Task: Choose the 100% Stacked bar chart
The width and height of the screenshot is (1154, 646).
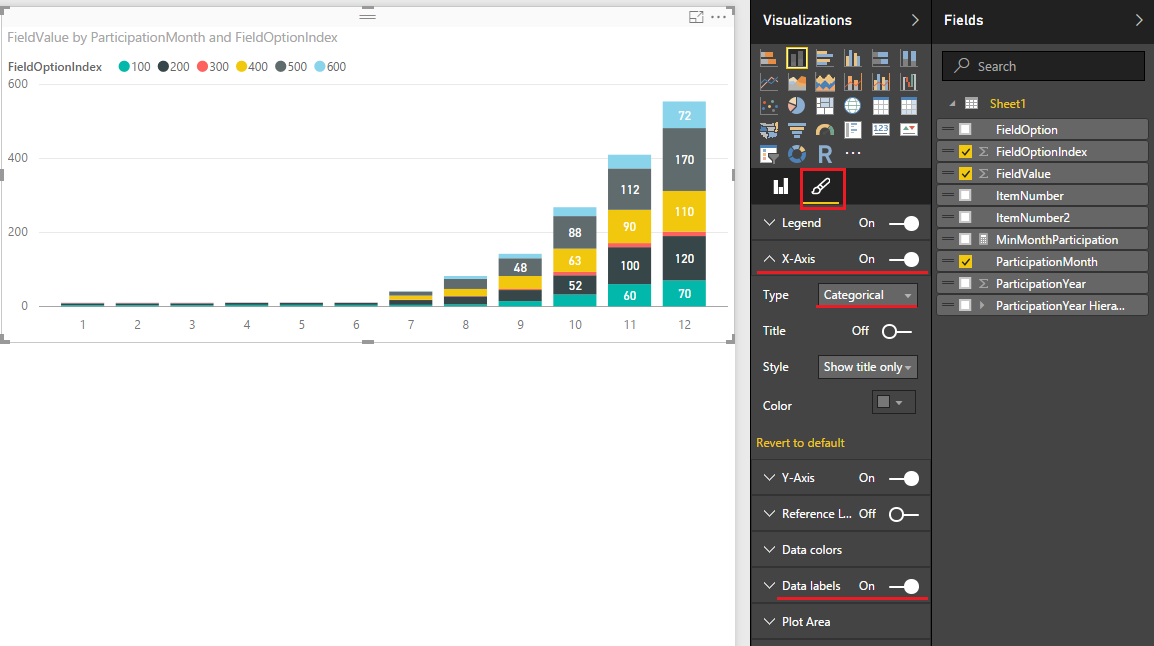Action: (880, 58)
